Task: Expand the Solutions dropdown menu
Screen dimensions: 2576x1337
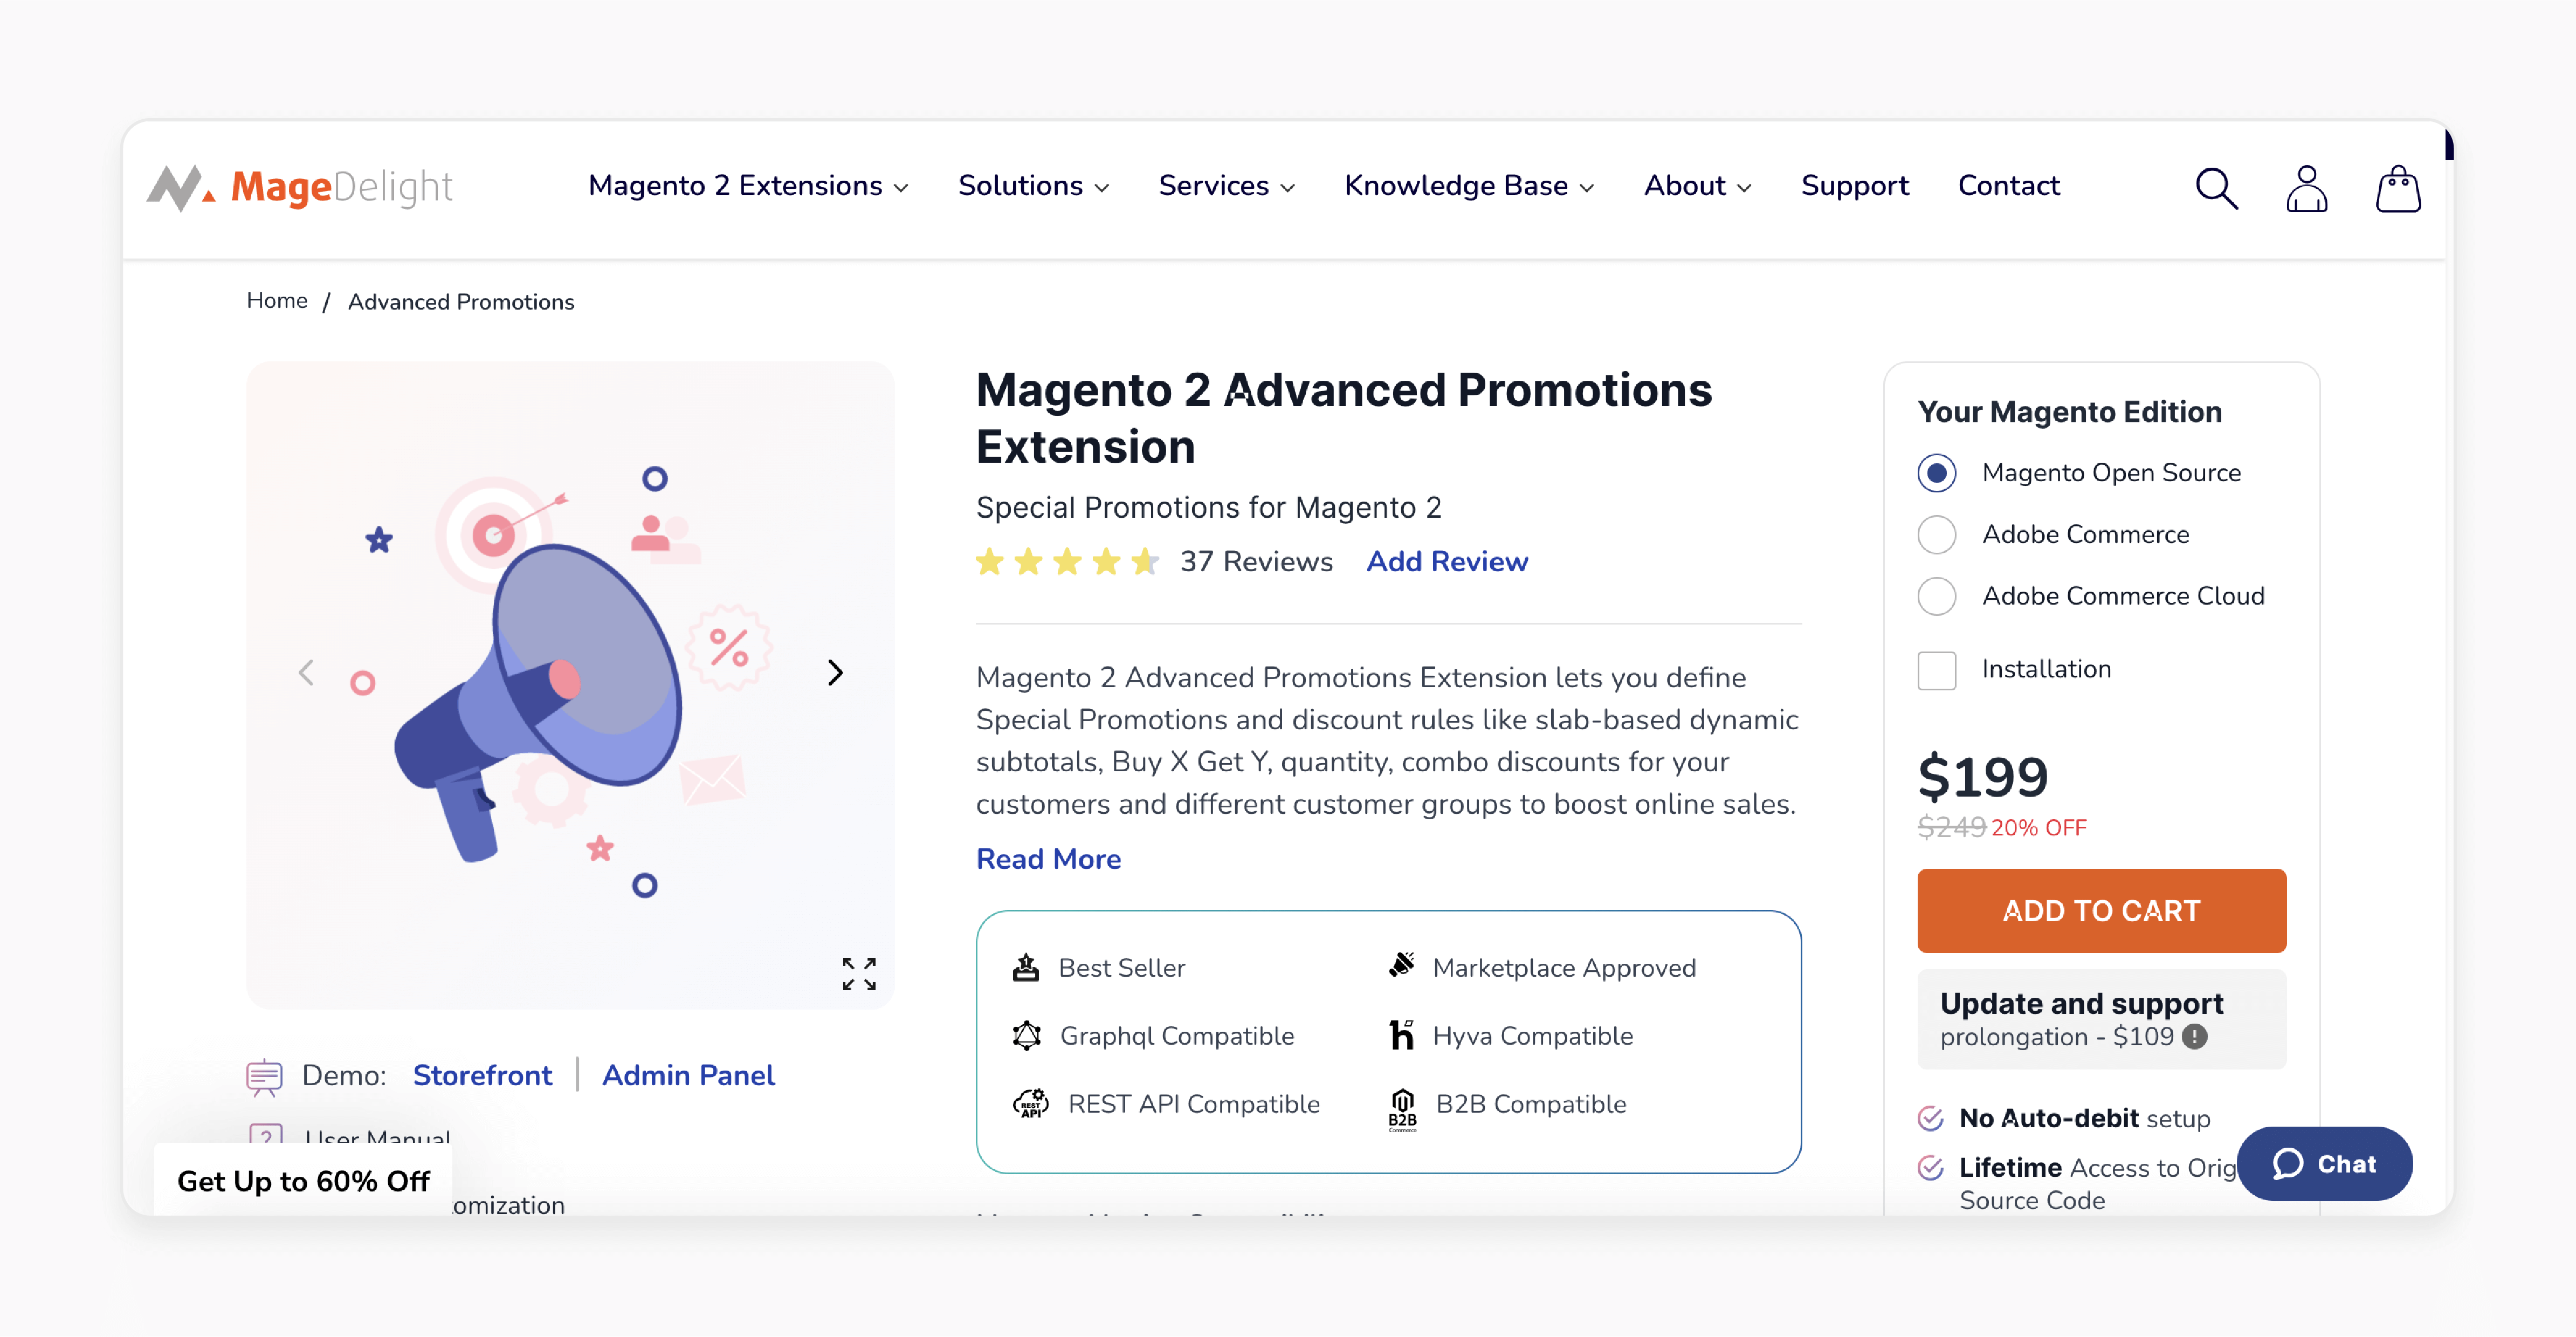Action: coord(1033,186)
